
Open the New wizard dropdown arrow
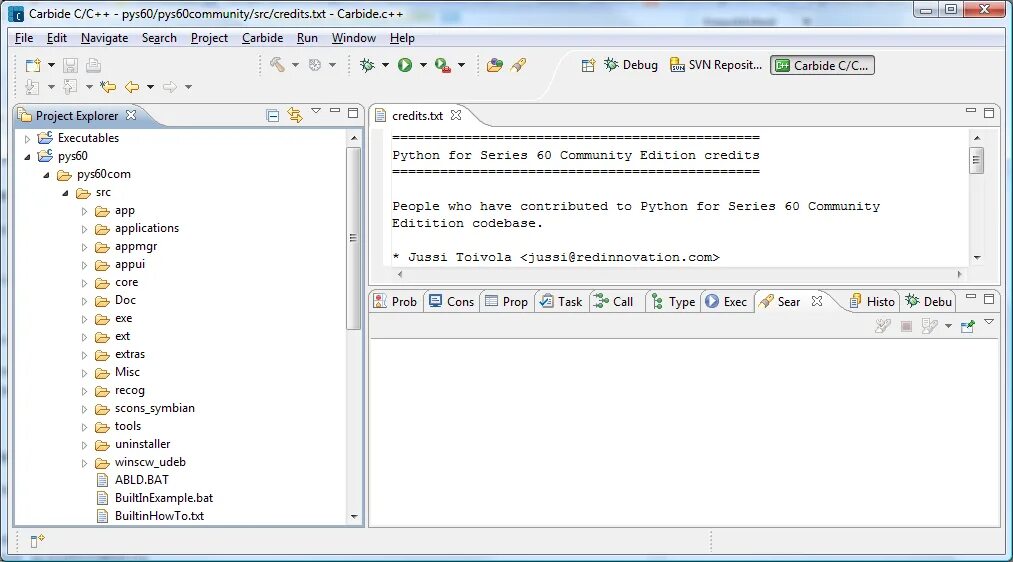click(51, 65)
